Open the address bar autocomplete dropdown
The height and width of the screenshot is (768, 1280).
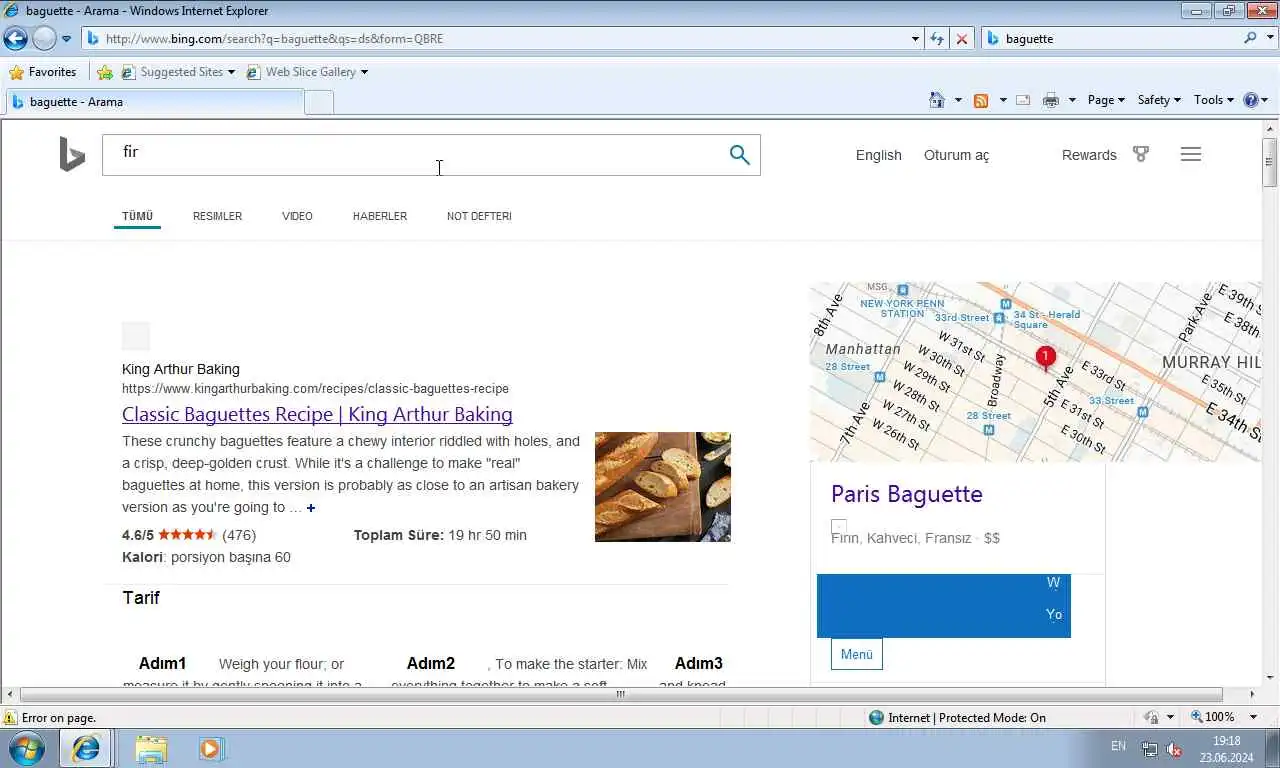pyautogui.click(x=915, y=39)
